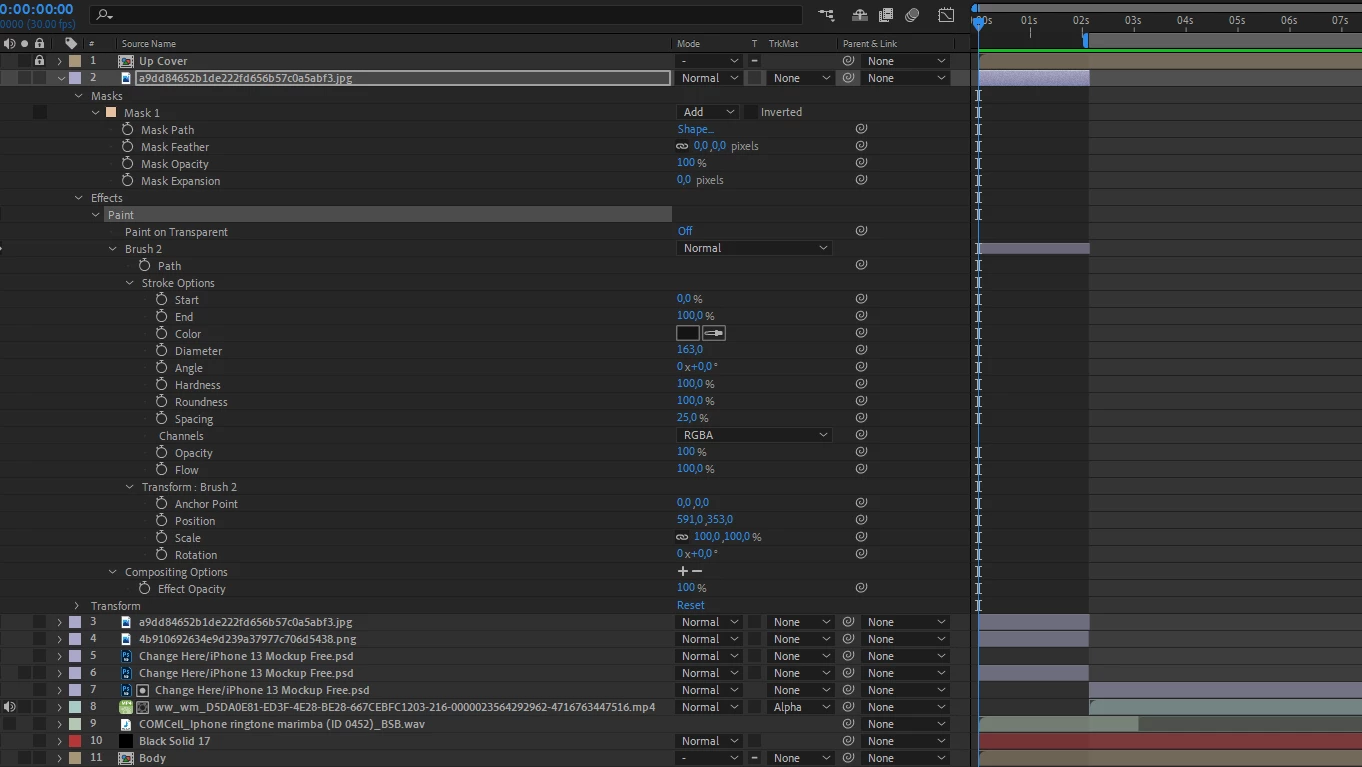The image size is (1362, 767).
Task: Click the Mask Path stopwatch
Action: (128, 129)
